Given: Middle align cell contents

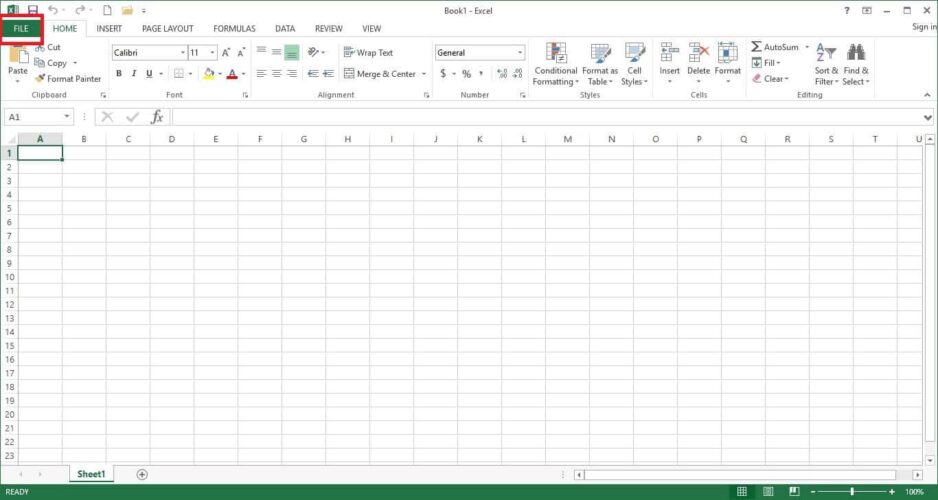Looking at the screenshot, I should point(276,52).
